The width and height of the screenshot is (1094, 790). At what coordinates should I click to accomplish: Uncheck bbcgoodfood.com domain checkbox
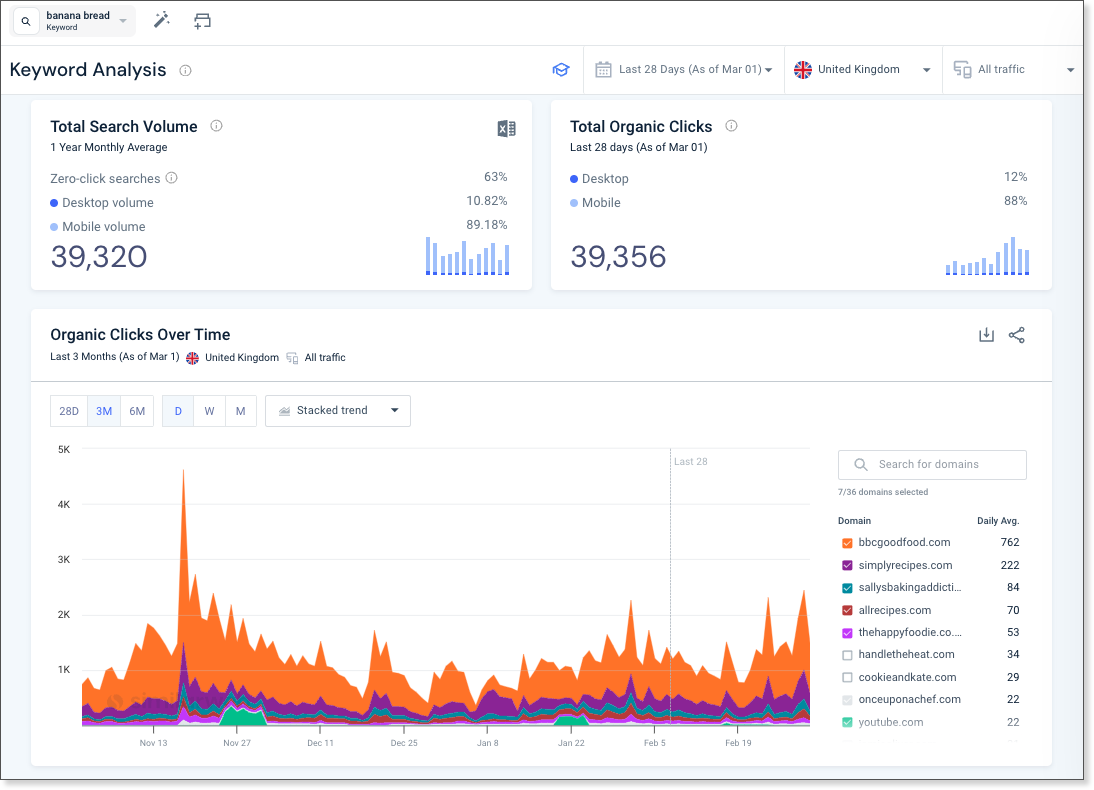pos(847,543)
